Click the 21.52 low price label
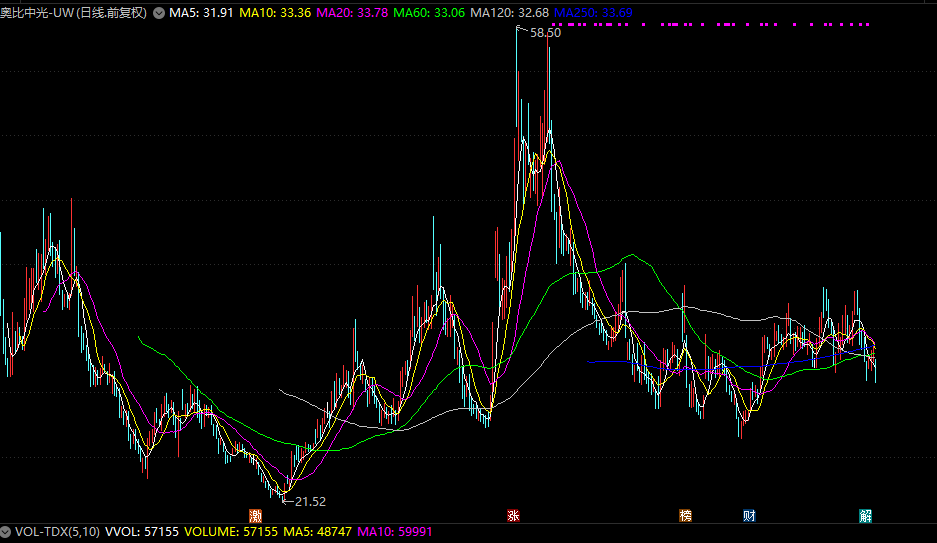The image size is (937, 543). (307, 501)
